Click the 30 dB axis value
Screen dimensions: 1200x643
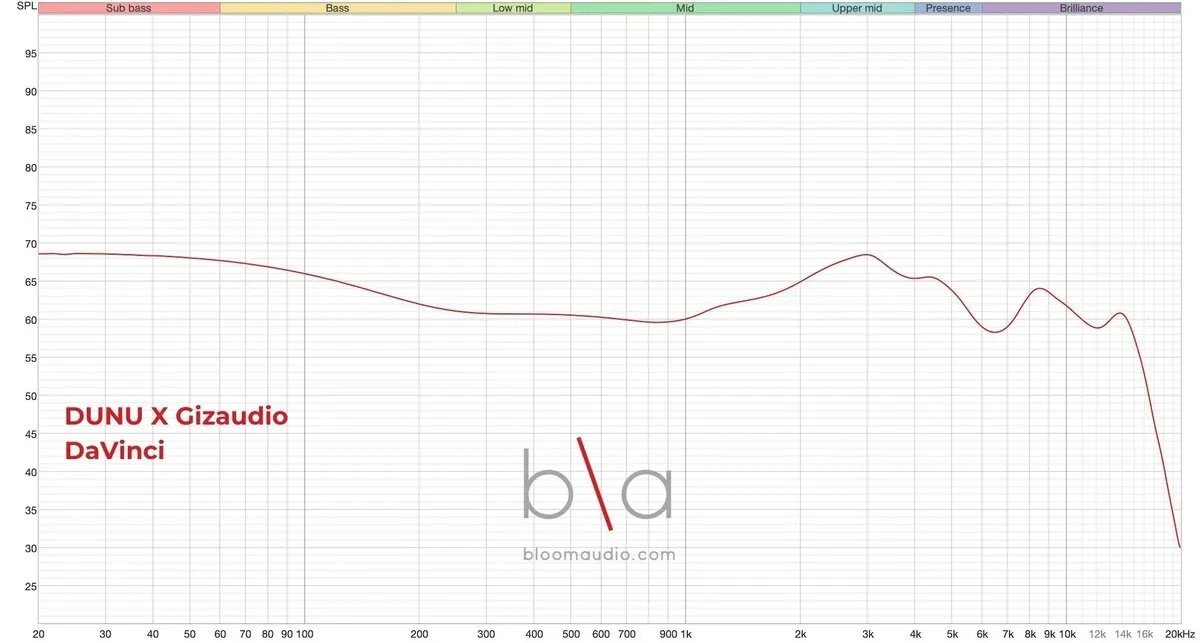[x=30, y=548]
